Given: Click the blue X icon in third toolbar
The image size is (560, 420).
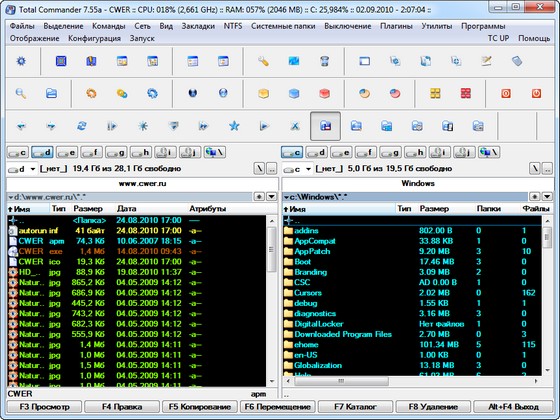Looking at the screenshot, I should 295,126.
